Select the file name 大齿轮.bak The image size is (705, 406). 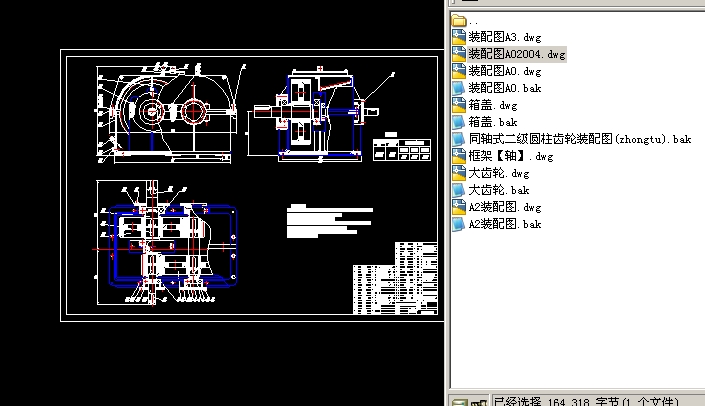pos(499,190)
